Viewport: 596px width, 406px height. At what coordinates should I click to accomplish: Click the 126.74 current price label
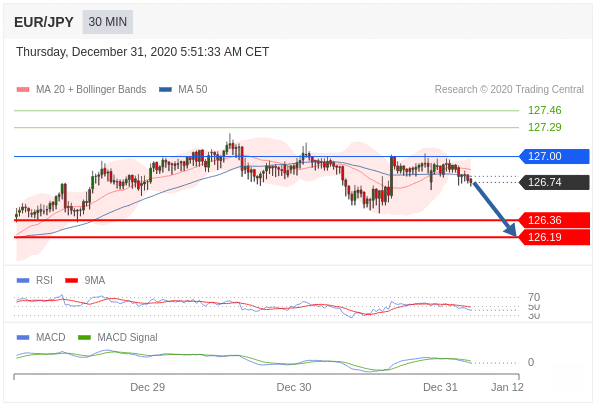click(x=554, y=182)
